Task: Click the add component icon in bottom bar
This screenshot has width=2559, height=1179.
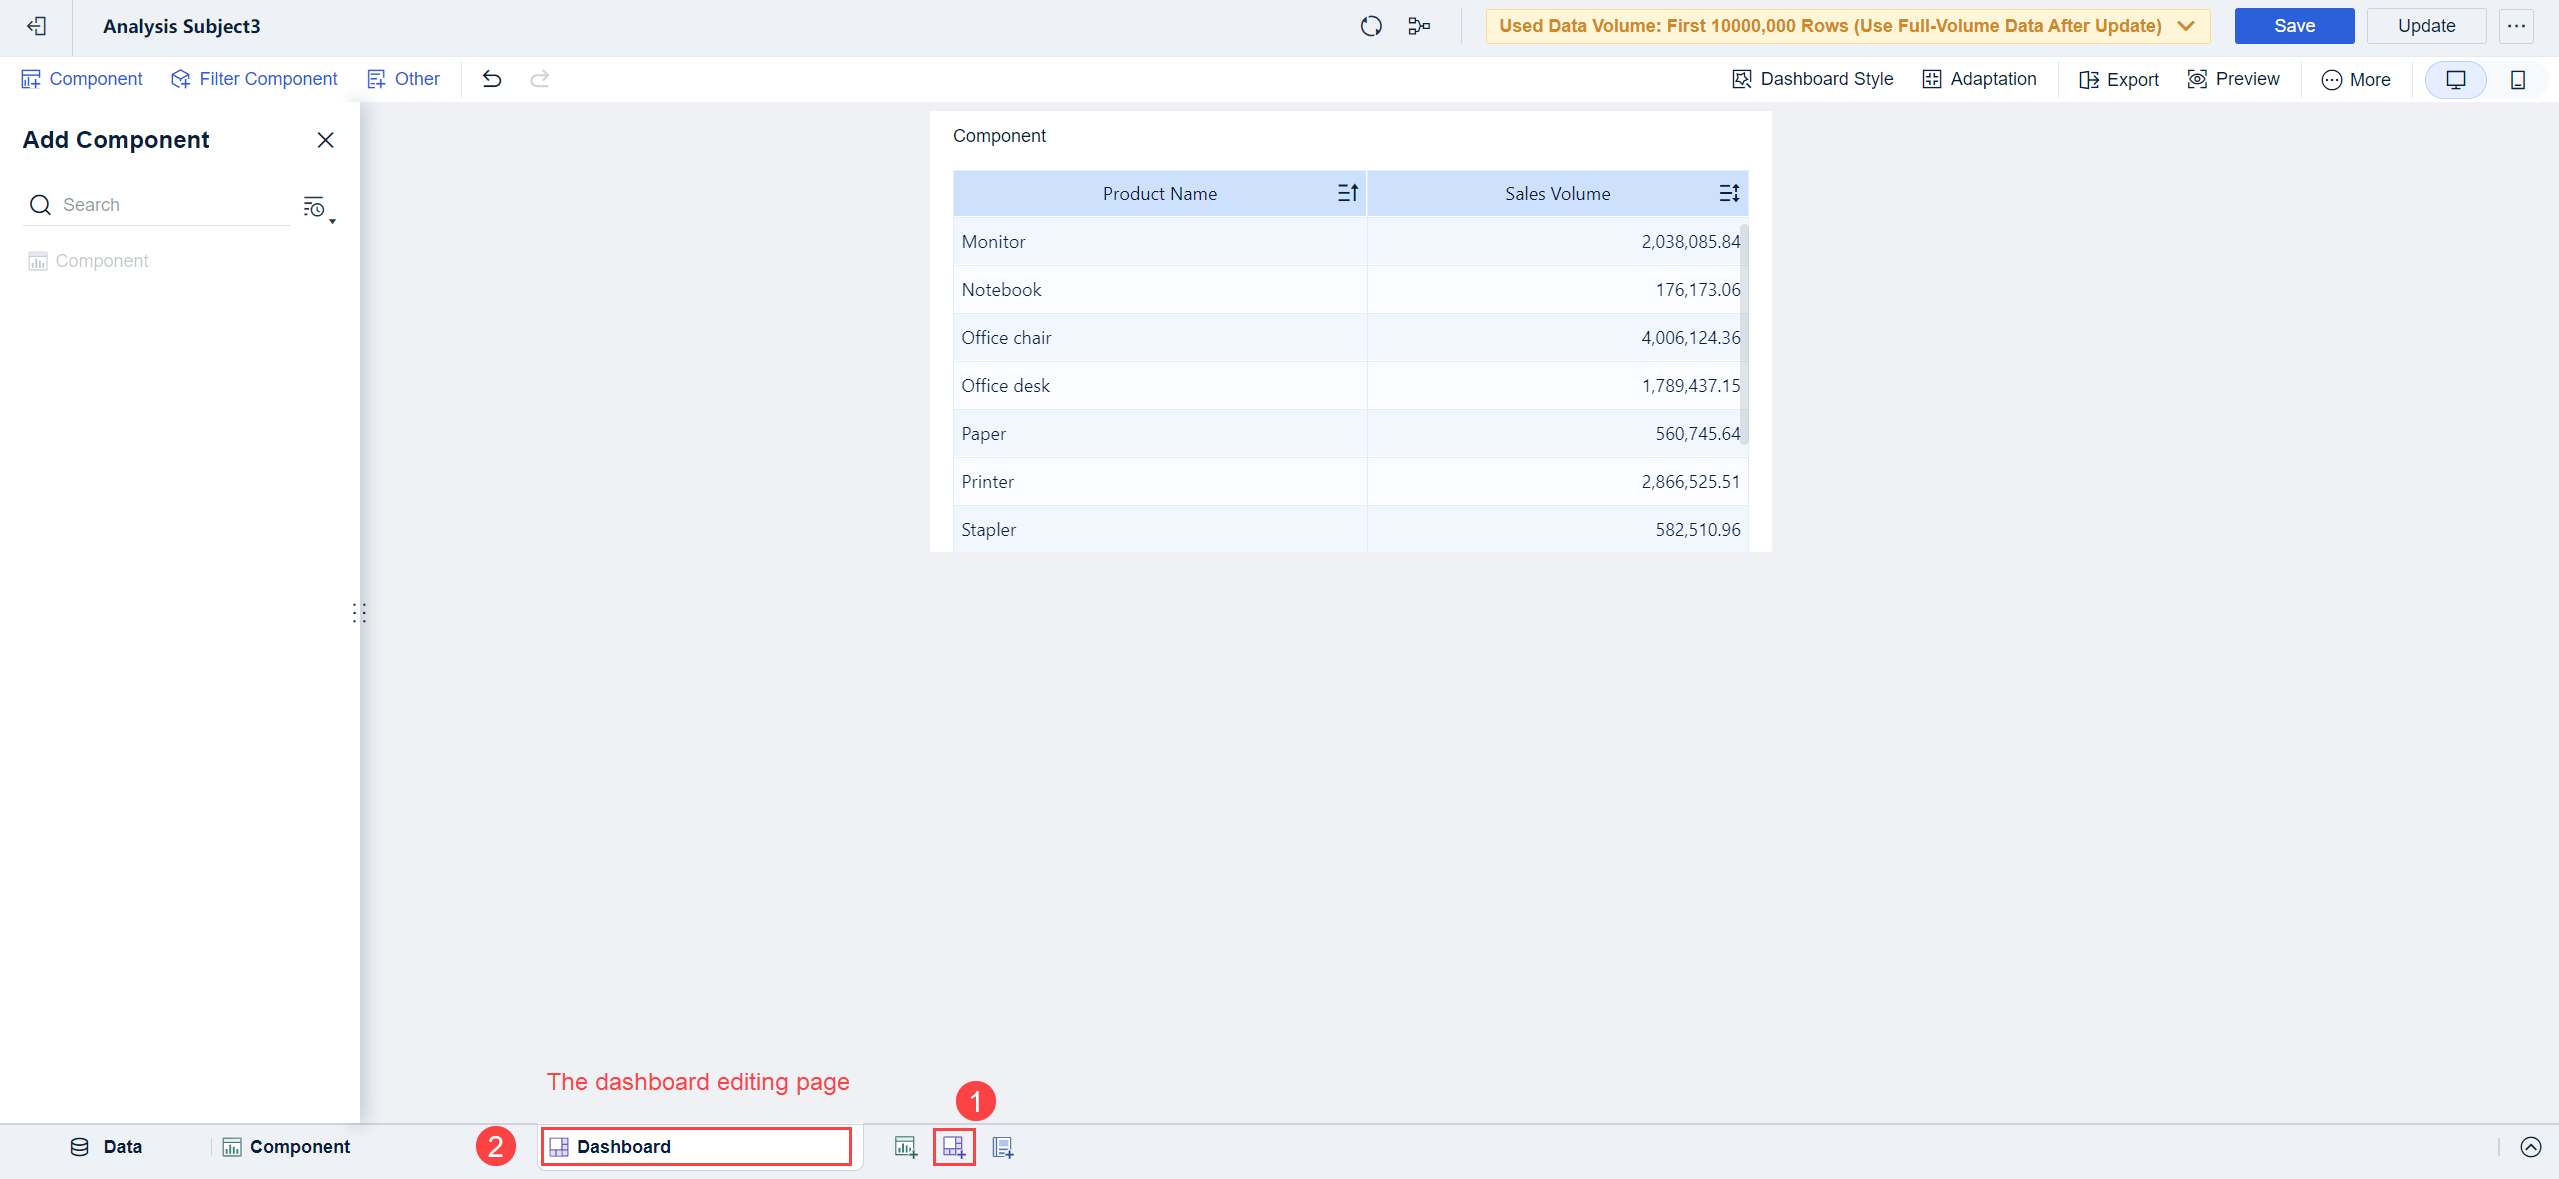Action: pyautogui.click(x=905, y=1147)
